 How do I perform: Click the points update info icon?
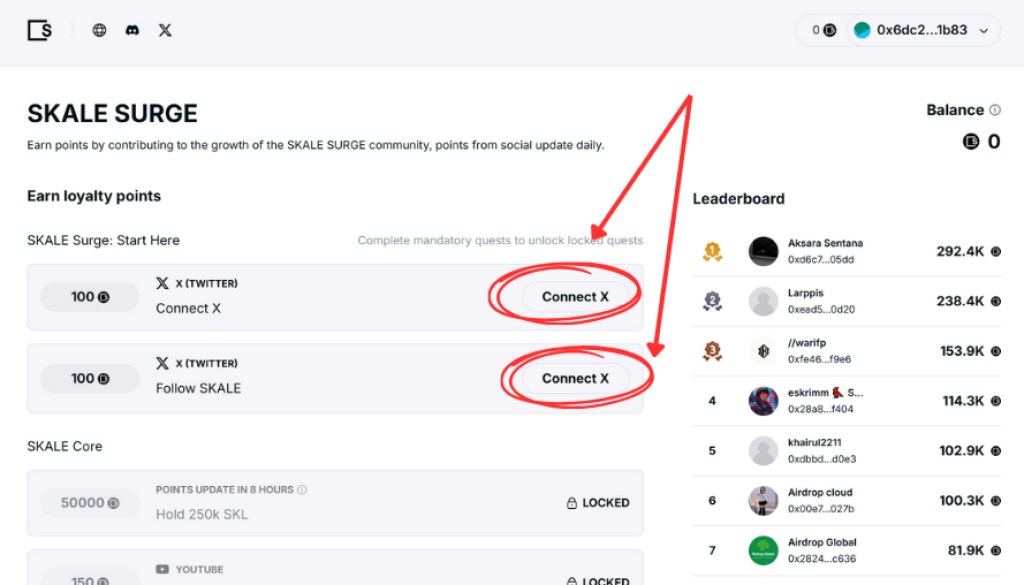tap(302, 490)
